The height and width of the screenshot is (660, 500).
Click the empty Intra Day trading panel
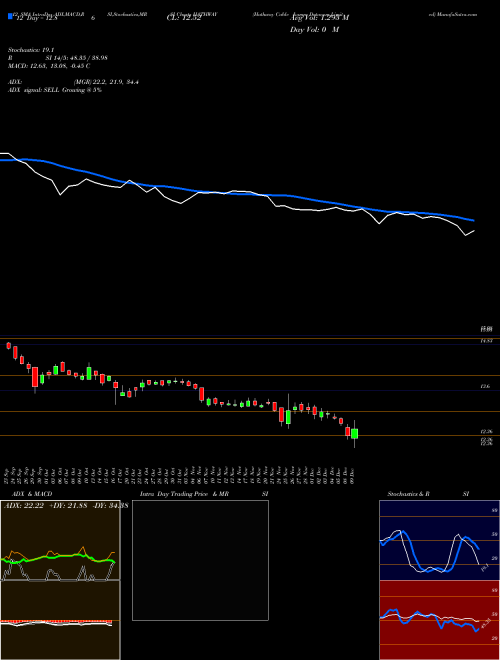point(200,560)
